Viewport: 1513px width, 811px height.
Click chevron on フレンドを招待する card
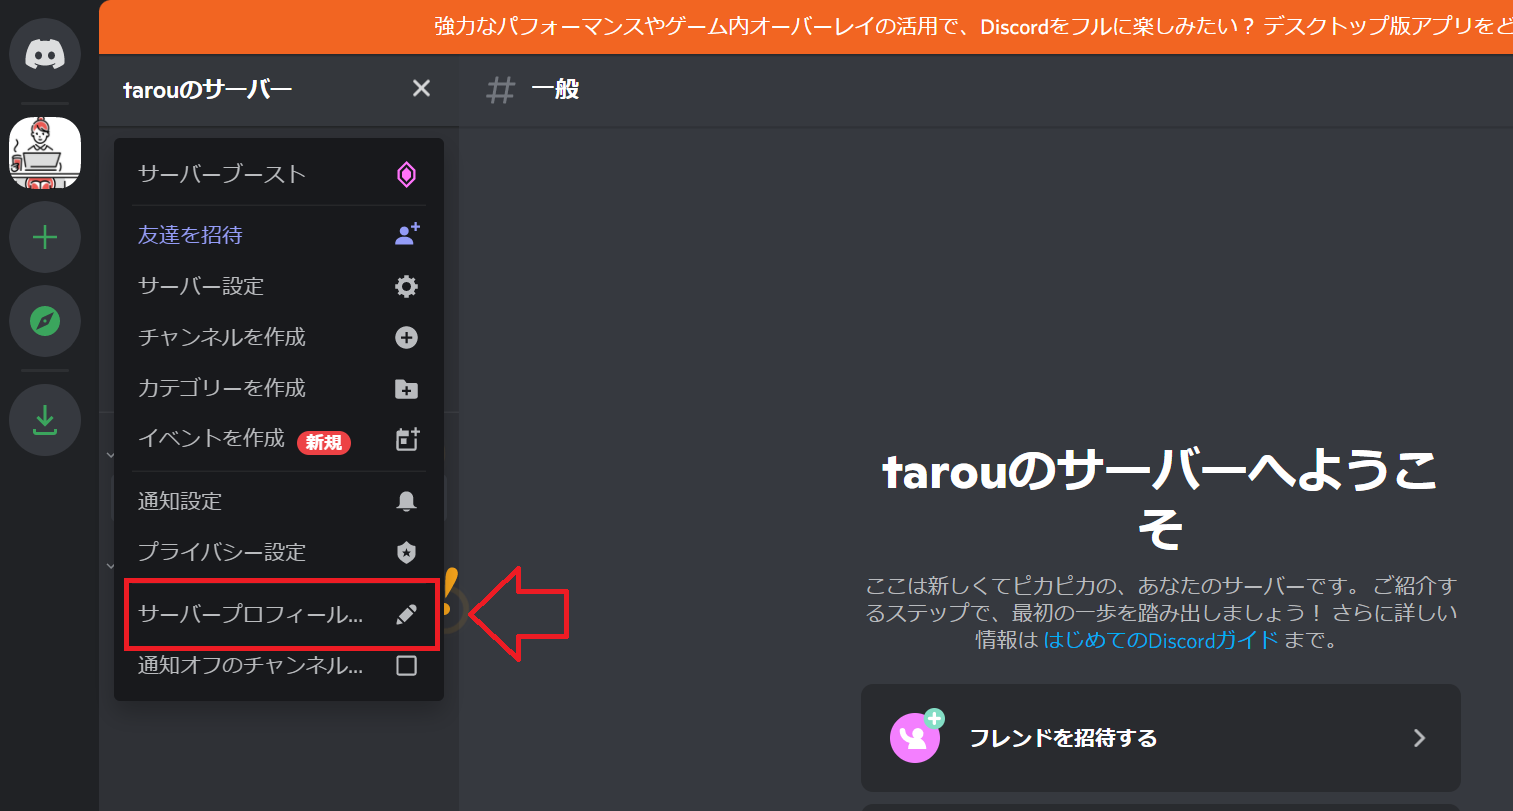[1419, 738]
